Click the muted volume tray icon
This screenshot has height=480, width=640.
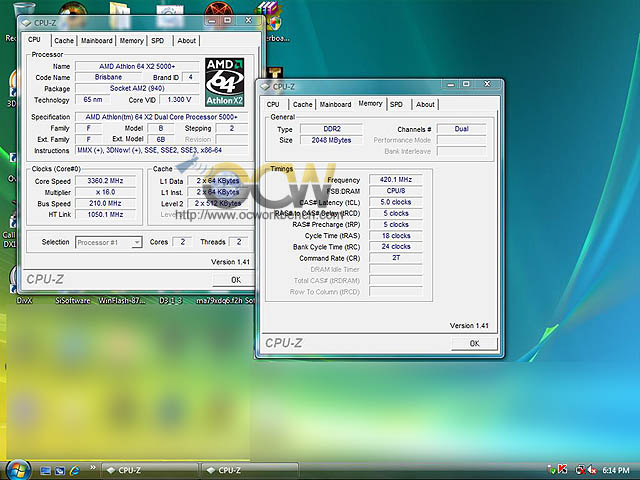point(592,471)
